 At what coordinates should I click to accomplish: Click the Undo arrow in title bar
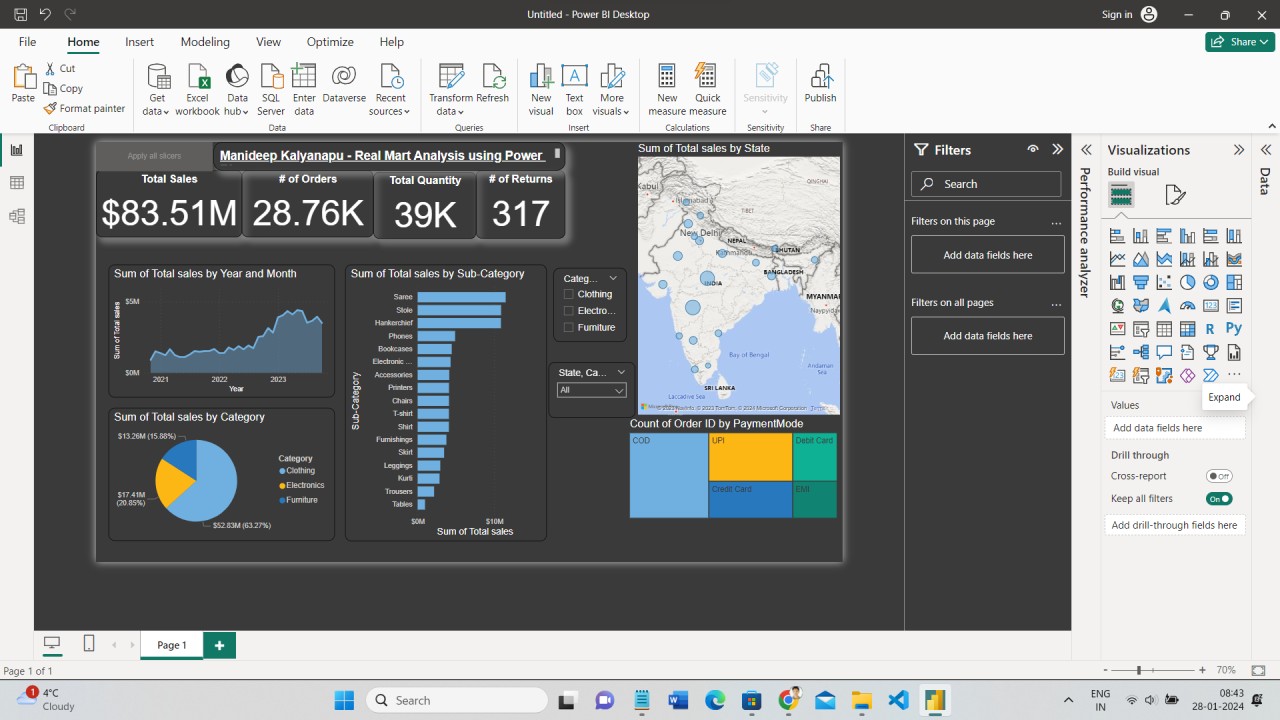45,15
